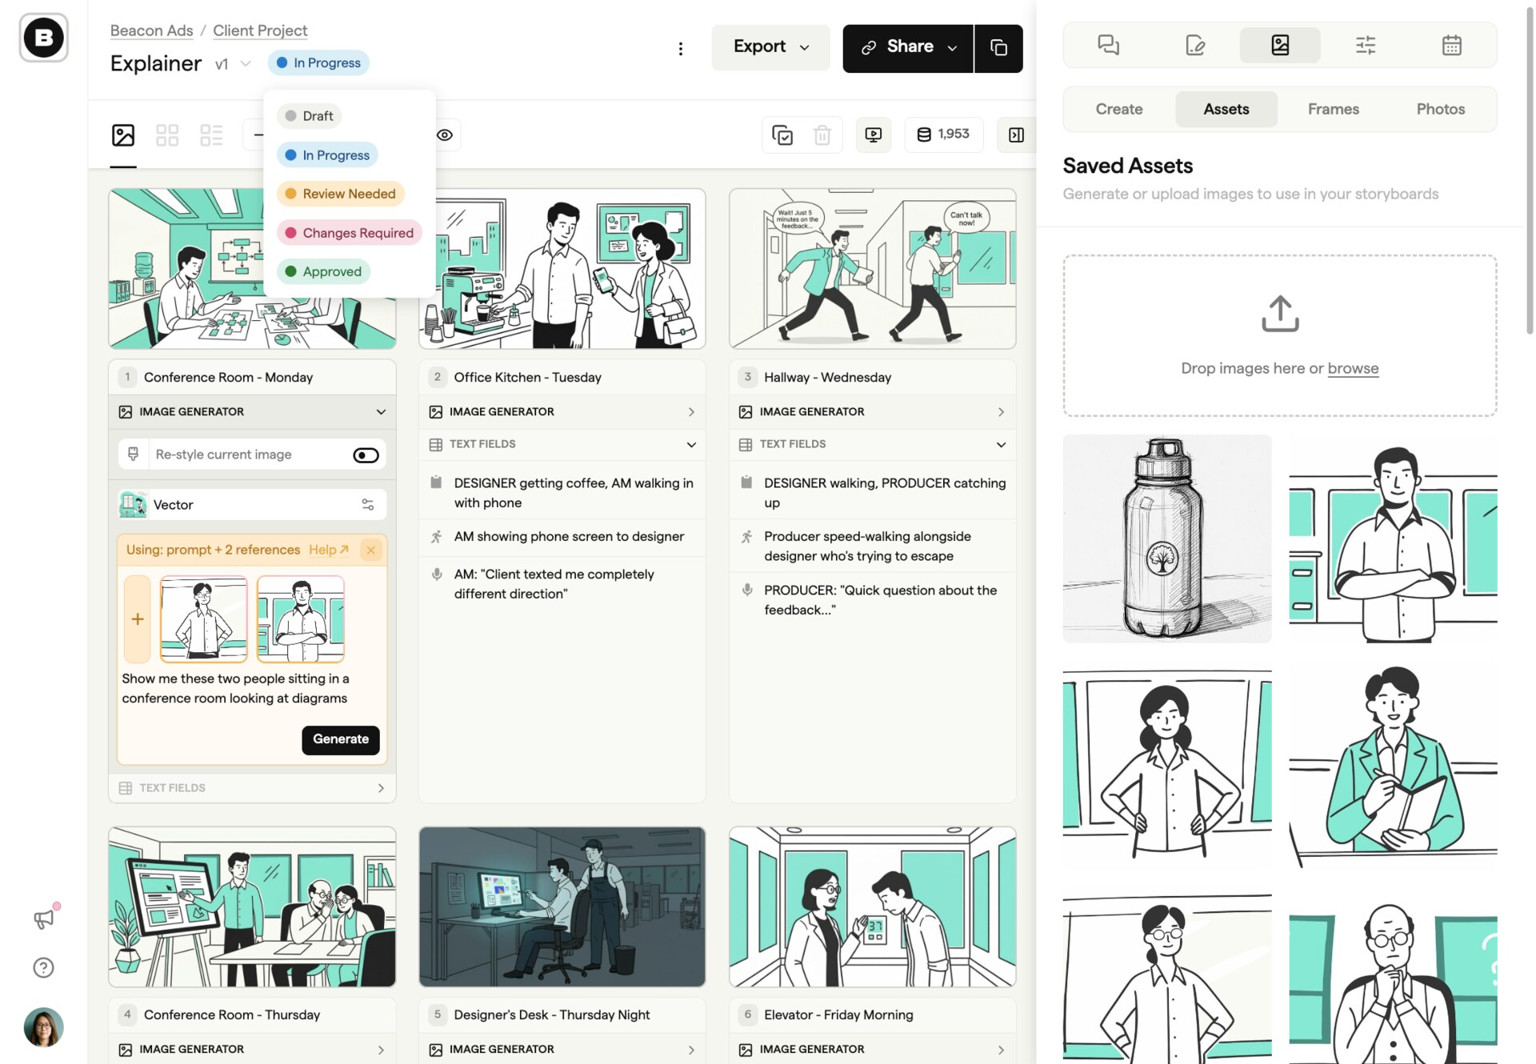This screenshot has width=1536, height=1064.
Task: Switch to grid layout view
Action: (167, 134)
